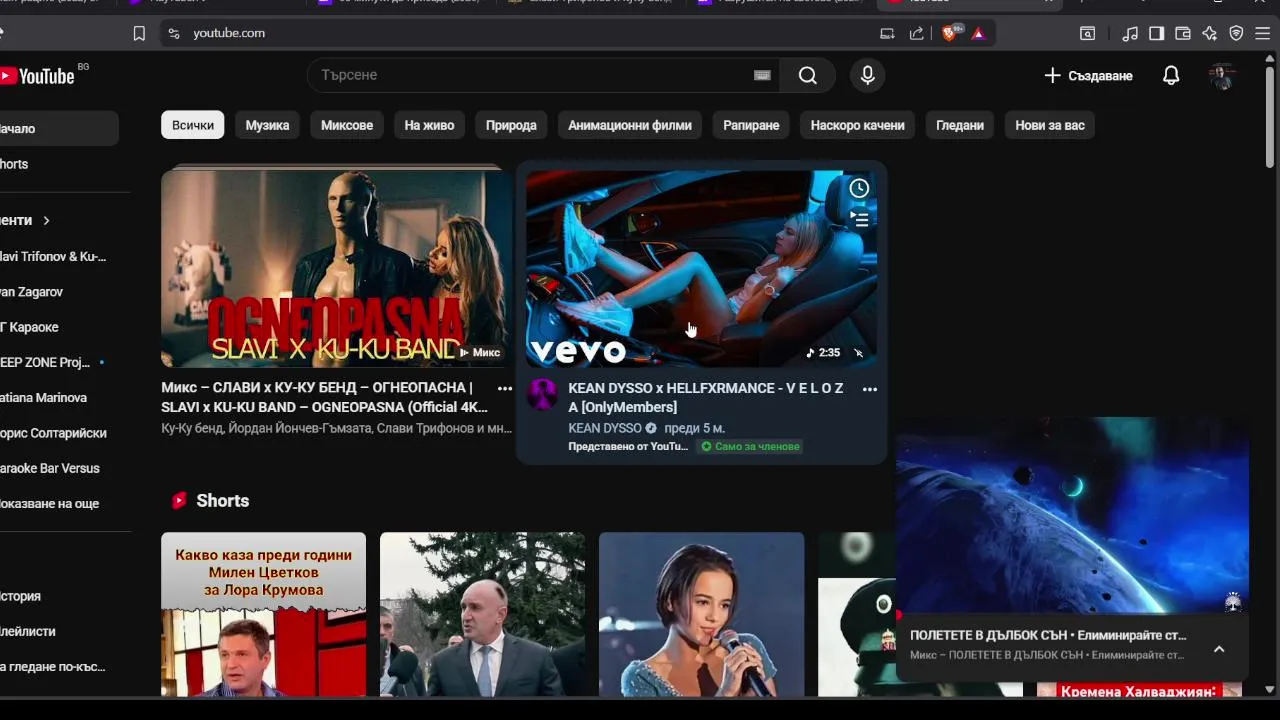Click the install/cast screen icon in address bar
1280x720 pixels.
point(887,33)
